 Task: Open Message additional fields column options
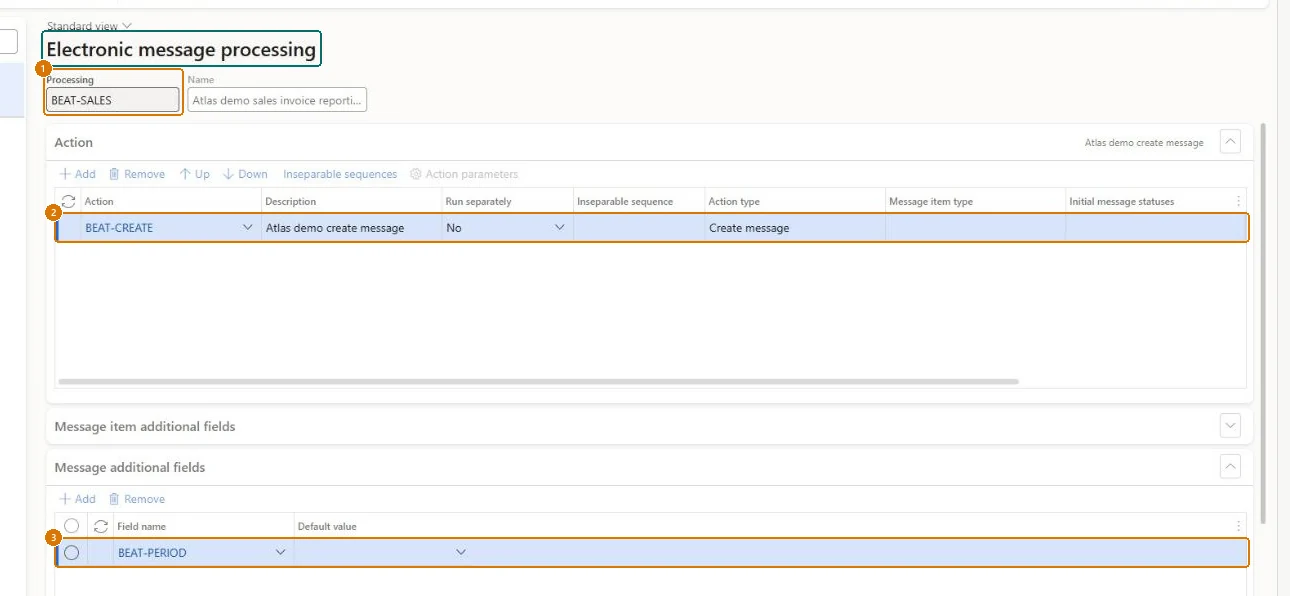[1240, 526]
